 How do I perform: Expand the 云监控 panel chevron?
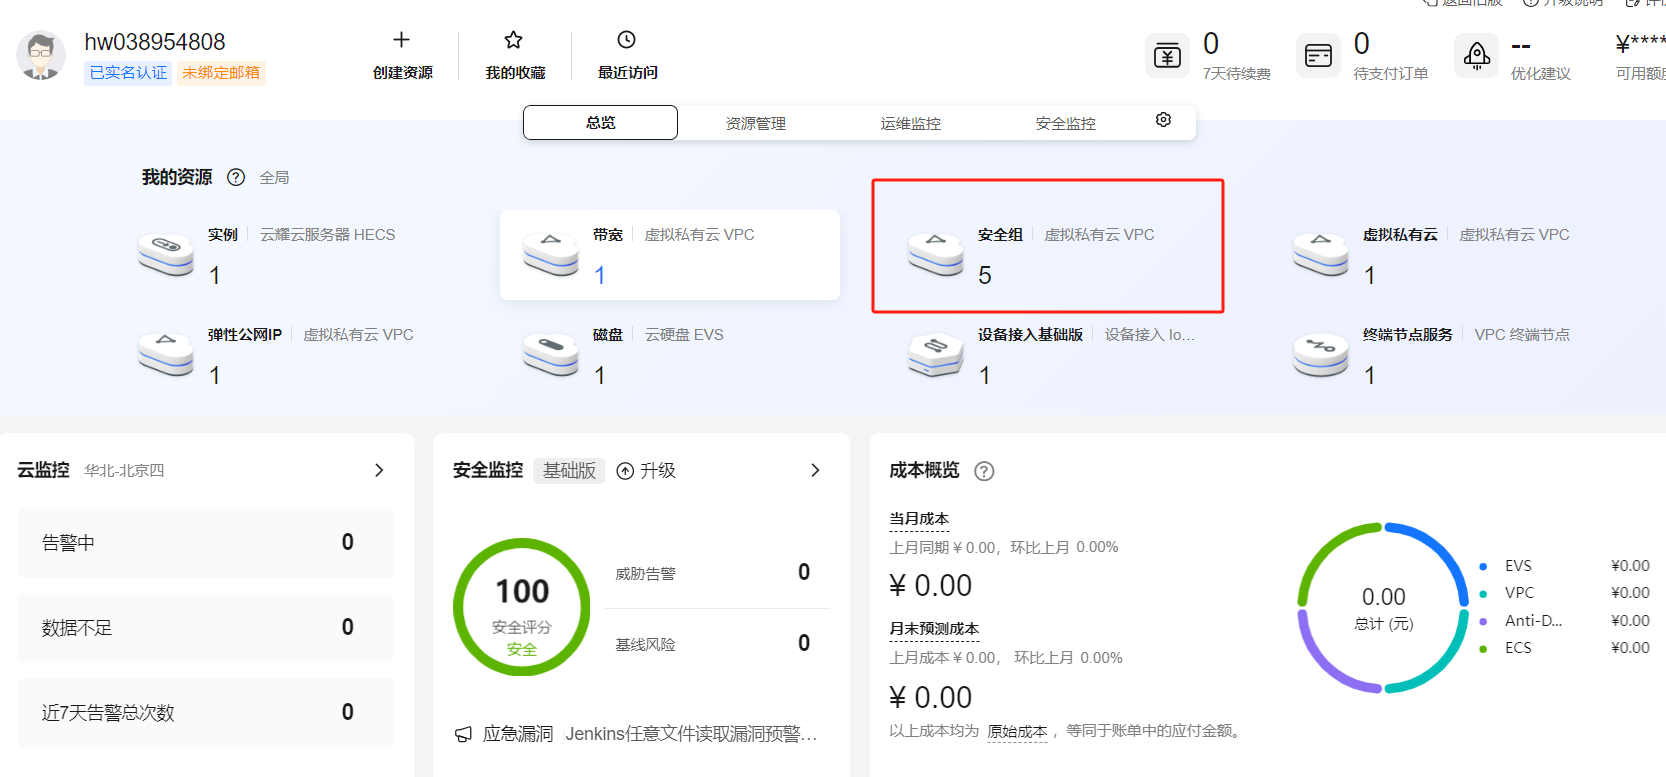[379, 470]
